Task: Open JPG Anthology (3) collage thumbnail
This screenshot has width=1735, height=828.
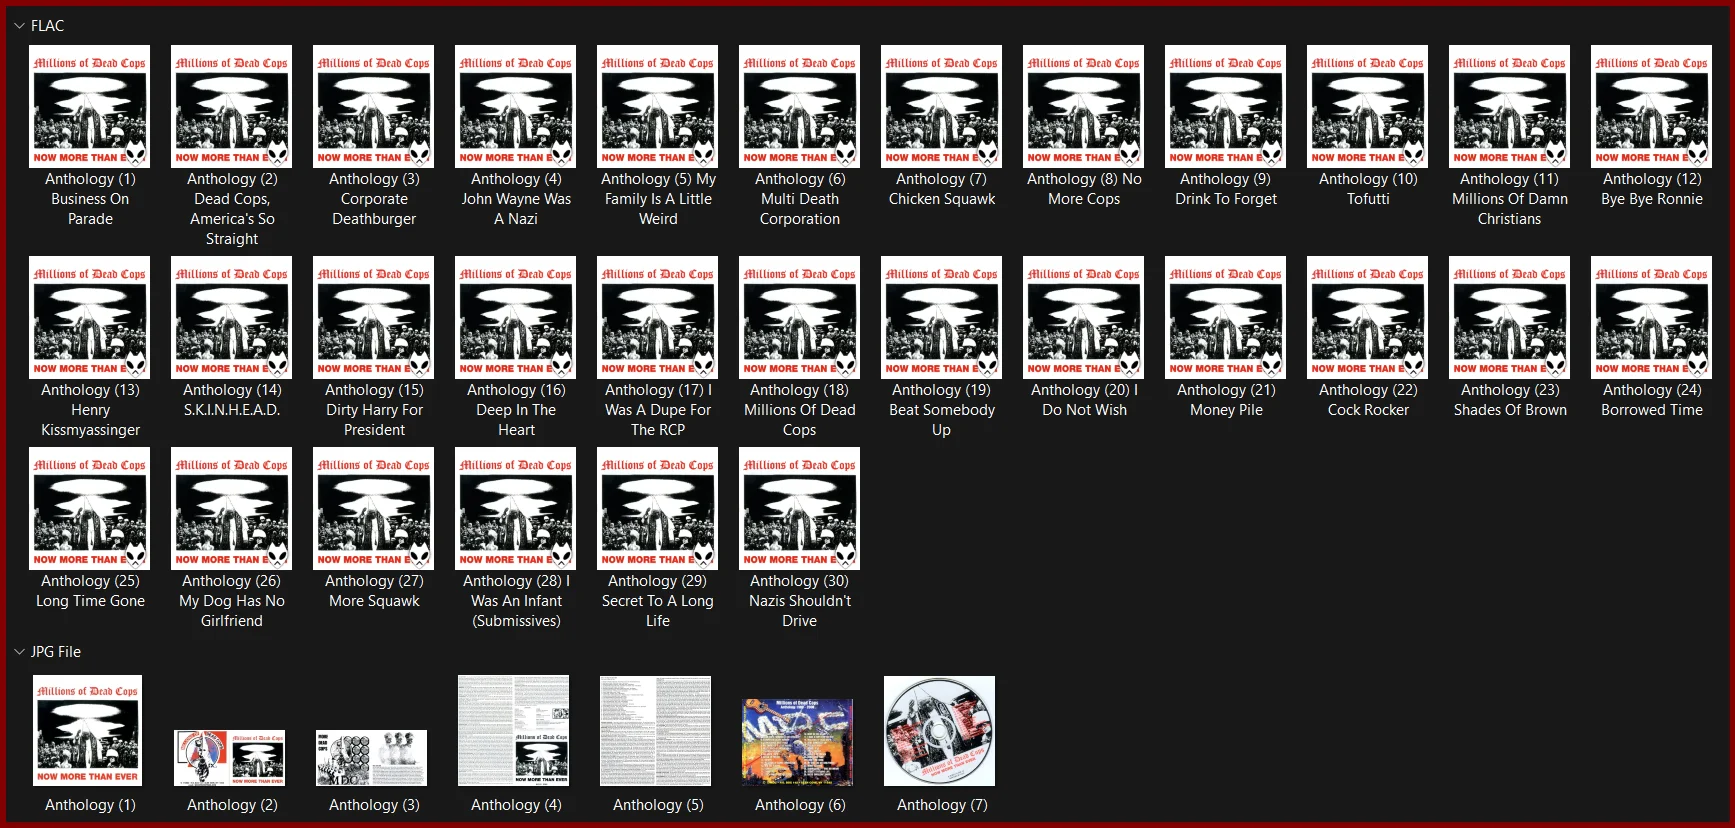Action: (372, 758)
